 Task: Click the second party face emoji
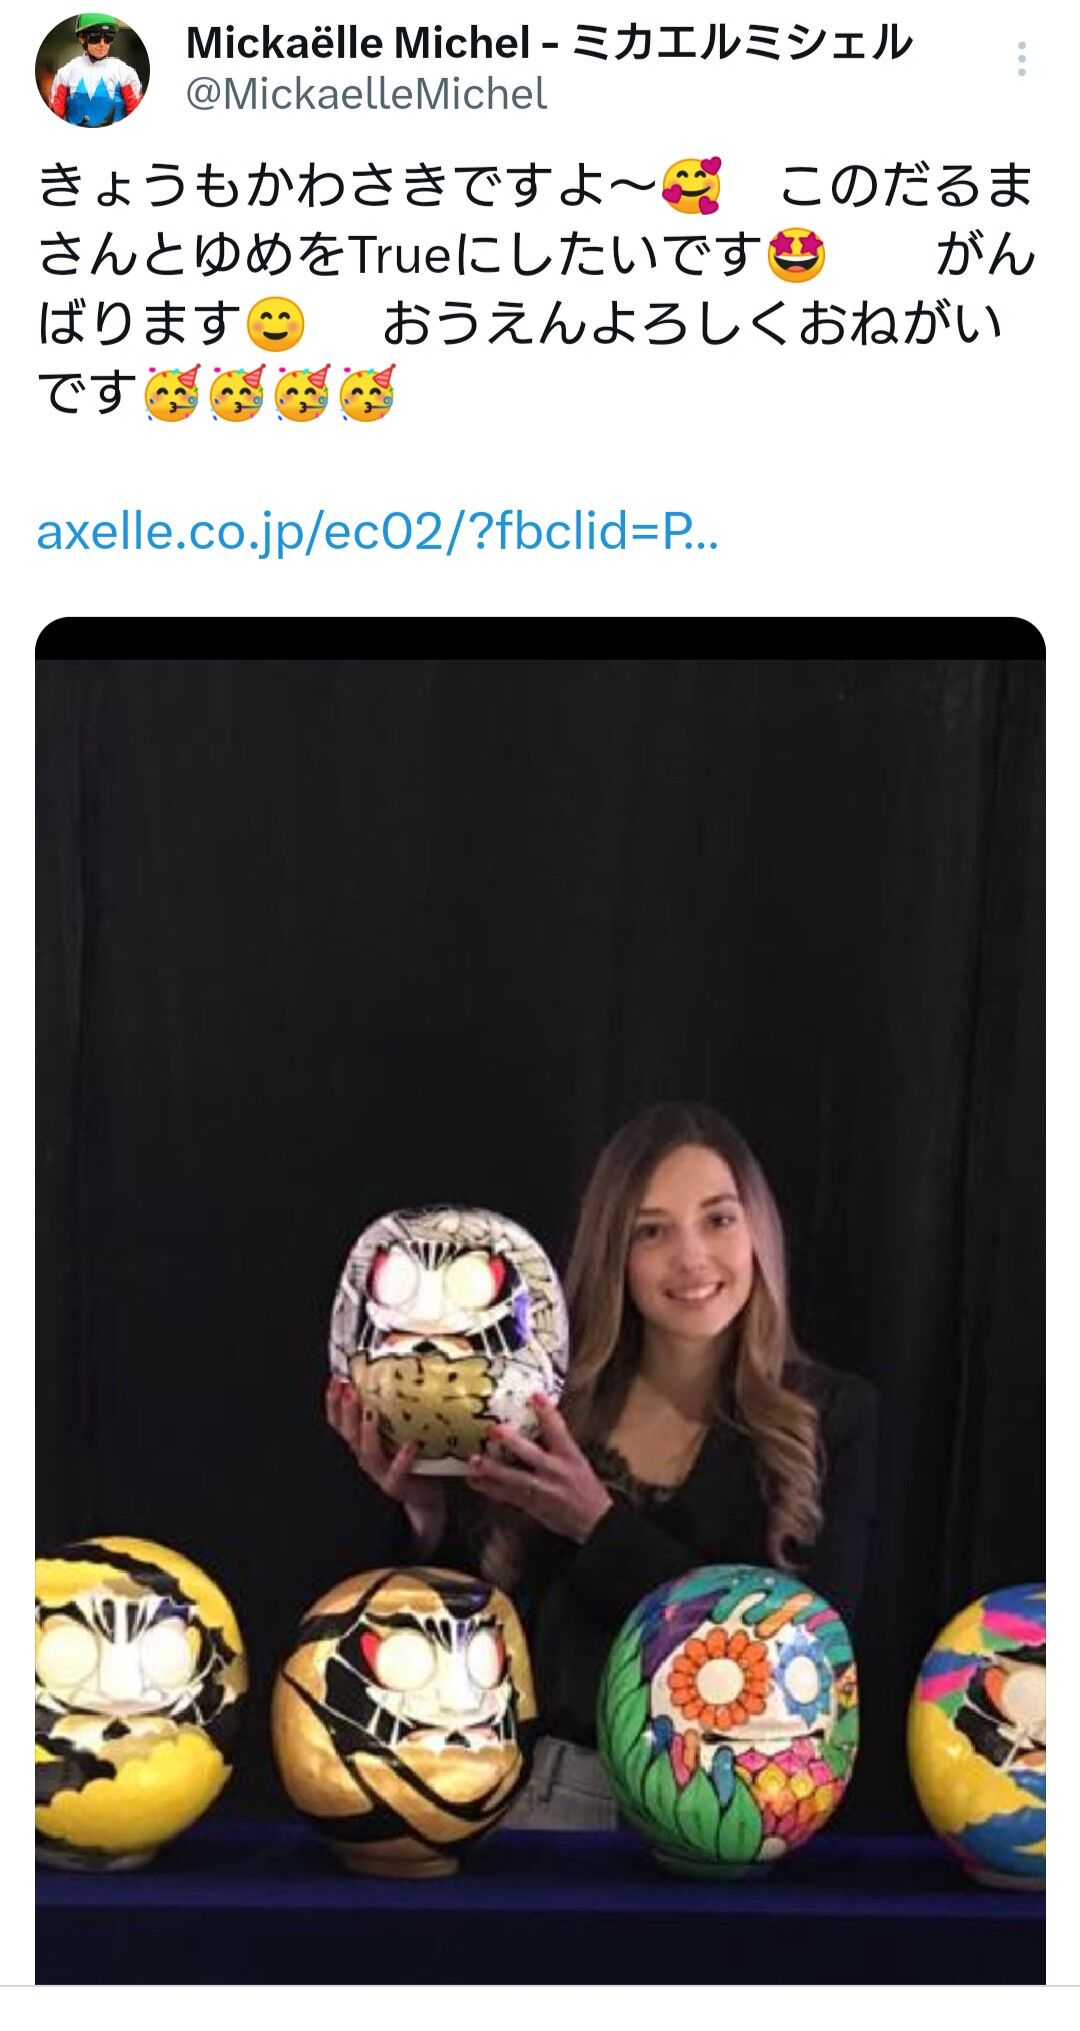click(x=237, y=393)
